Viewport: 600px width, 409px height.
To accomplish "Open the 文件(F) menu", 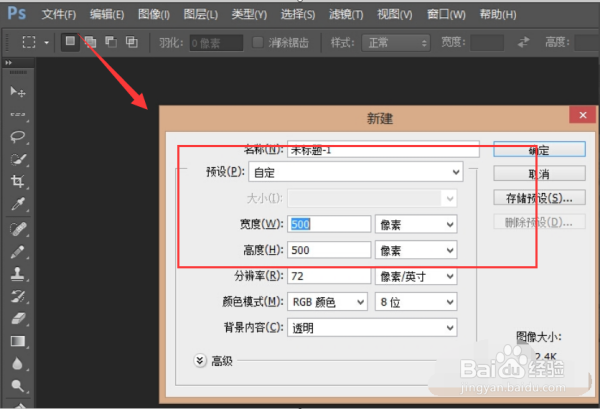I will (59, 15).
